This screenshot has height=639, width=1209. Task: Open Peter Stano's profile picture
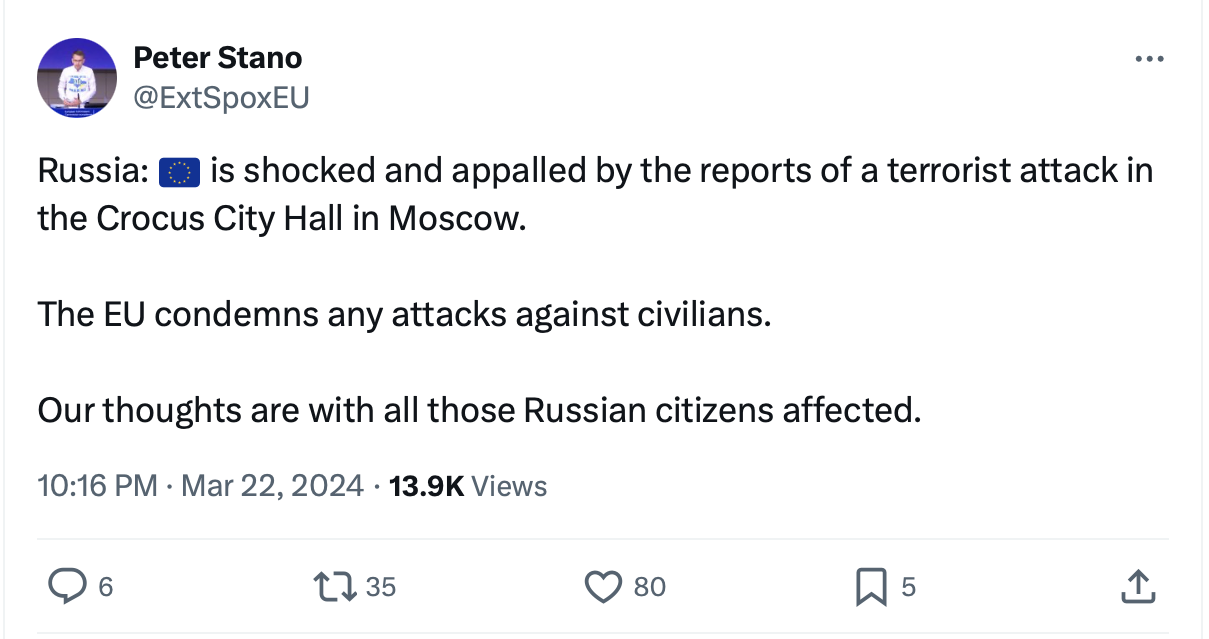(77, 78)
